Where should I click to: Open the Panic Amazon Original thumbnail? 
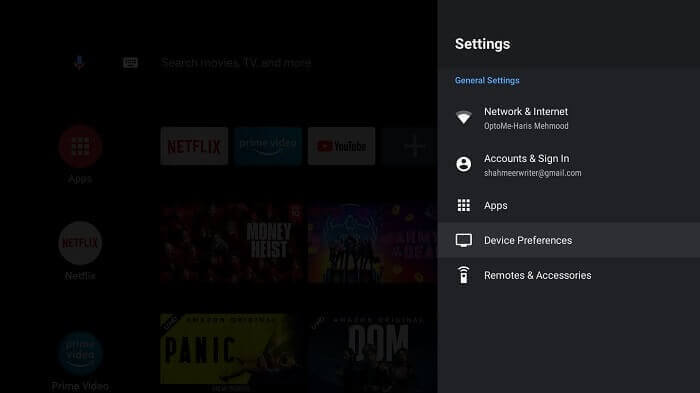pyautogui.click(x=232, y=349)
